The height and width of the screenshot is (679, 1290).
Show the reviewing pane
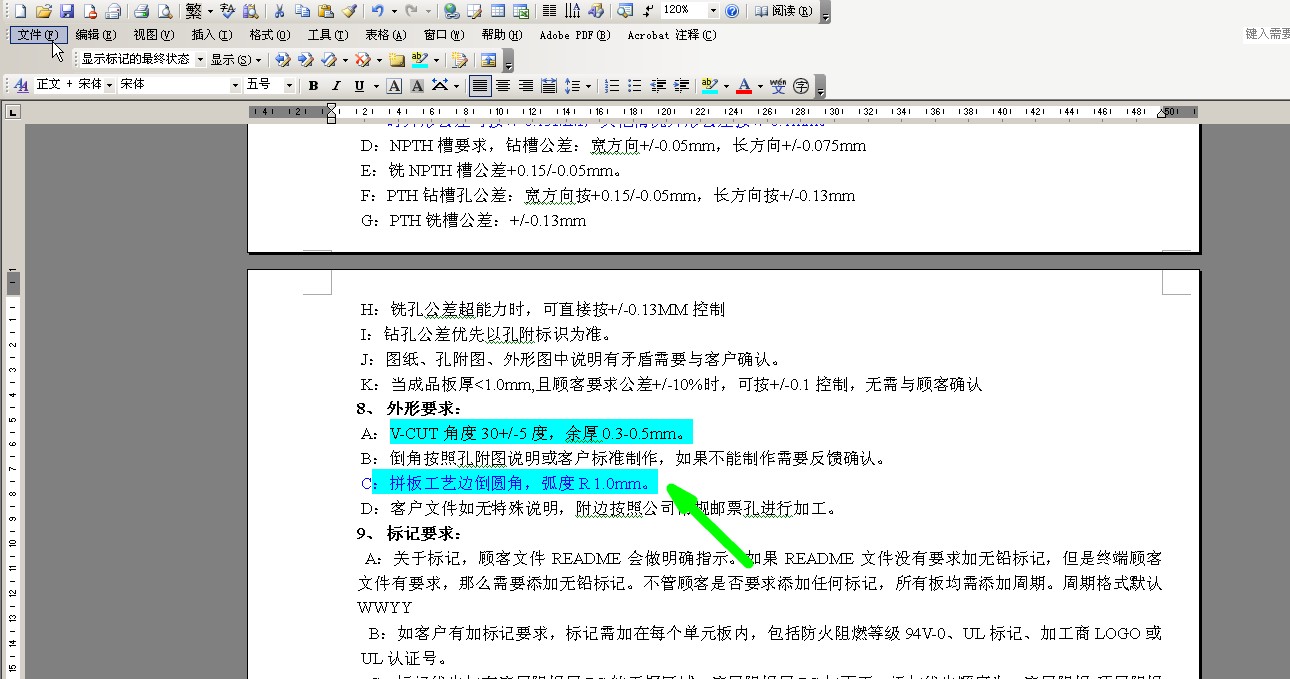(488, 60)
